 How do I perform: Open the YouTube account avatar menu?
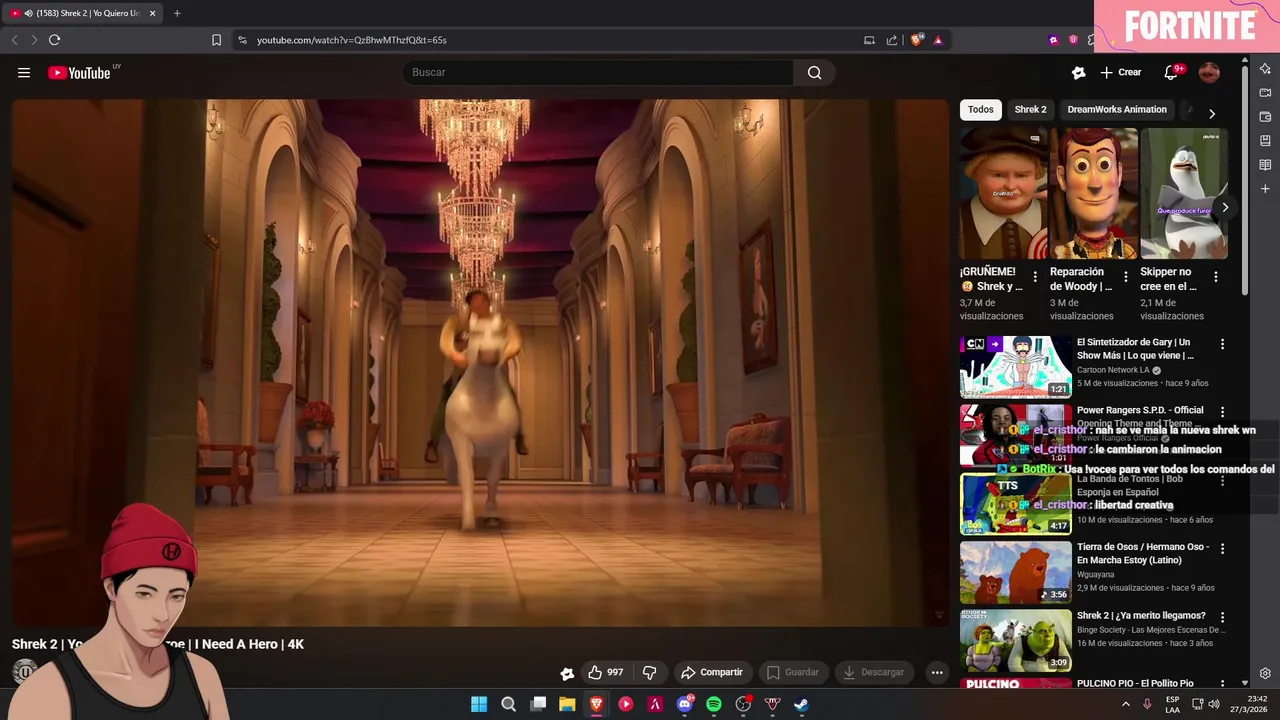coord(1209,72)
